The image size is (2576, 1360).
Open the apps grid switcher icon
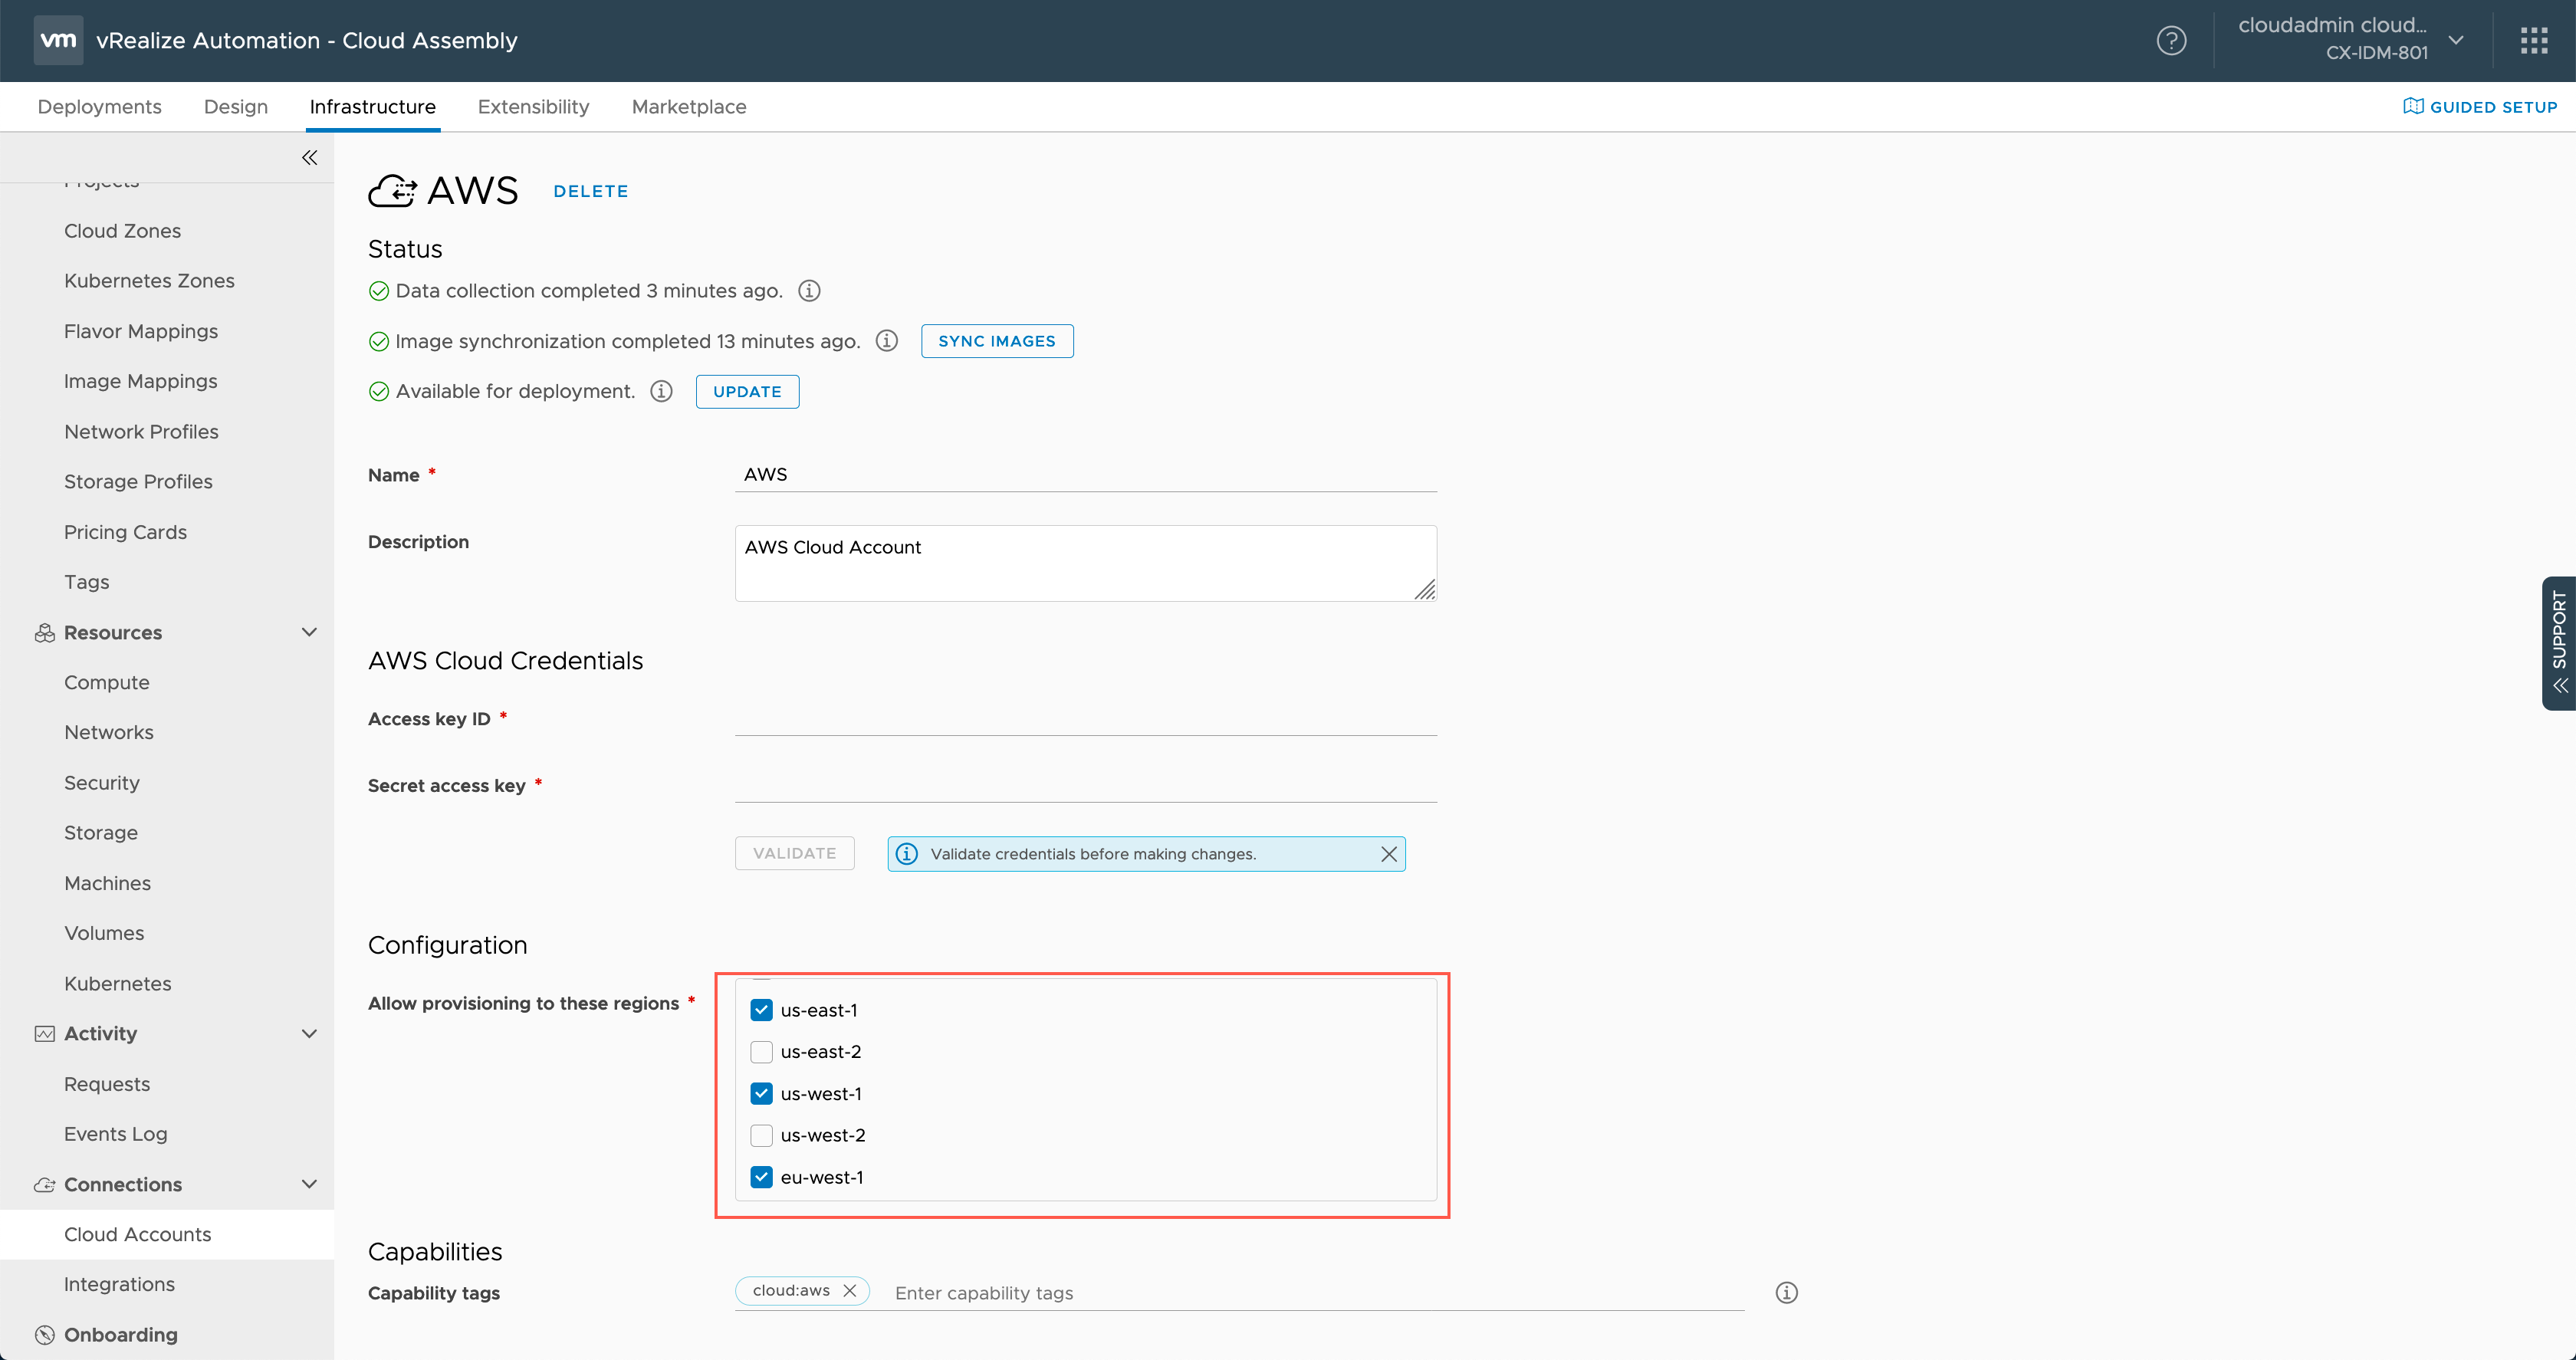(2533, 41)
